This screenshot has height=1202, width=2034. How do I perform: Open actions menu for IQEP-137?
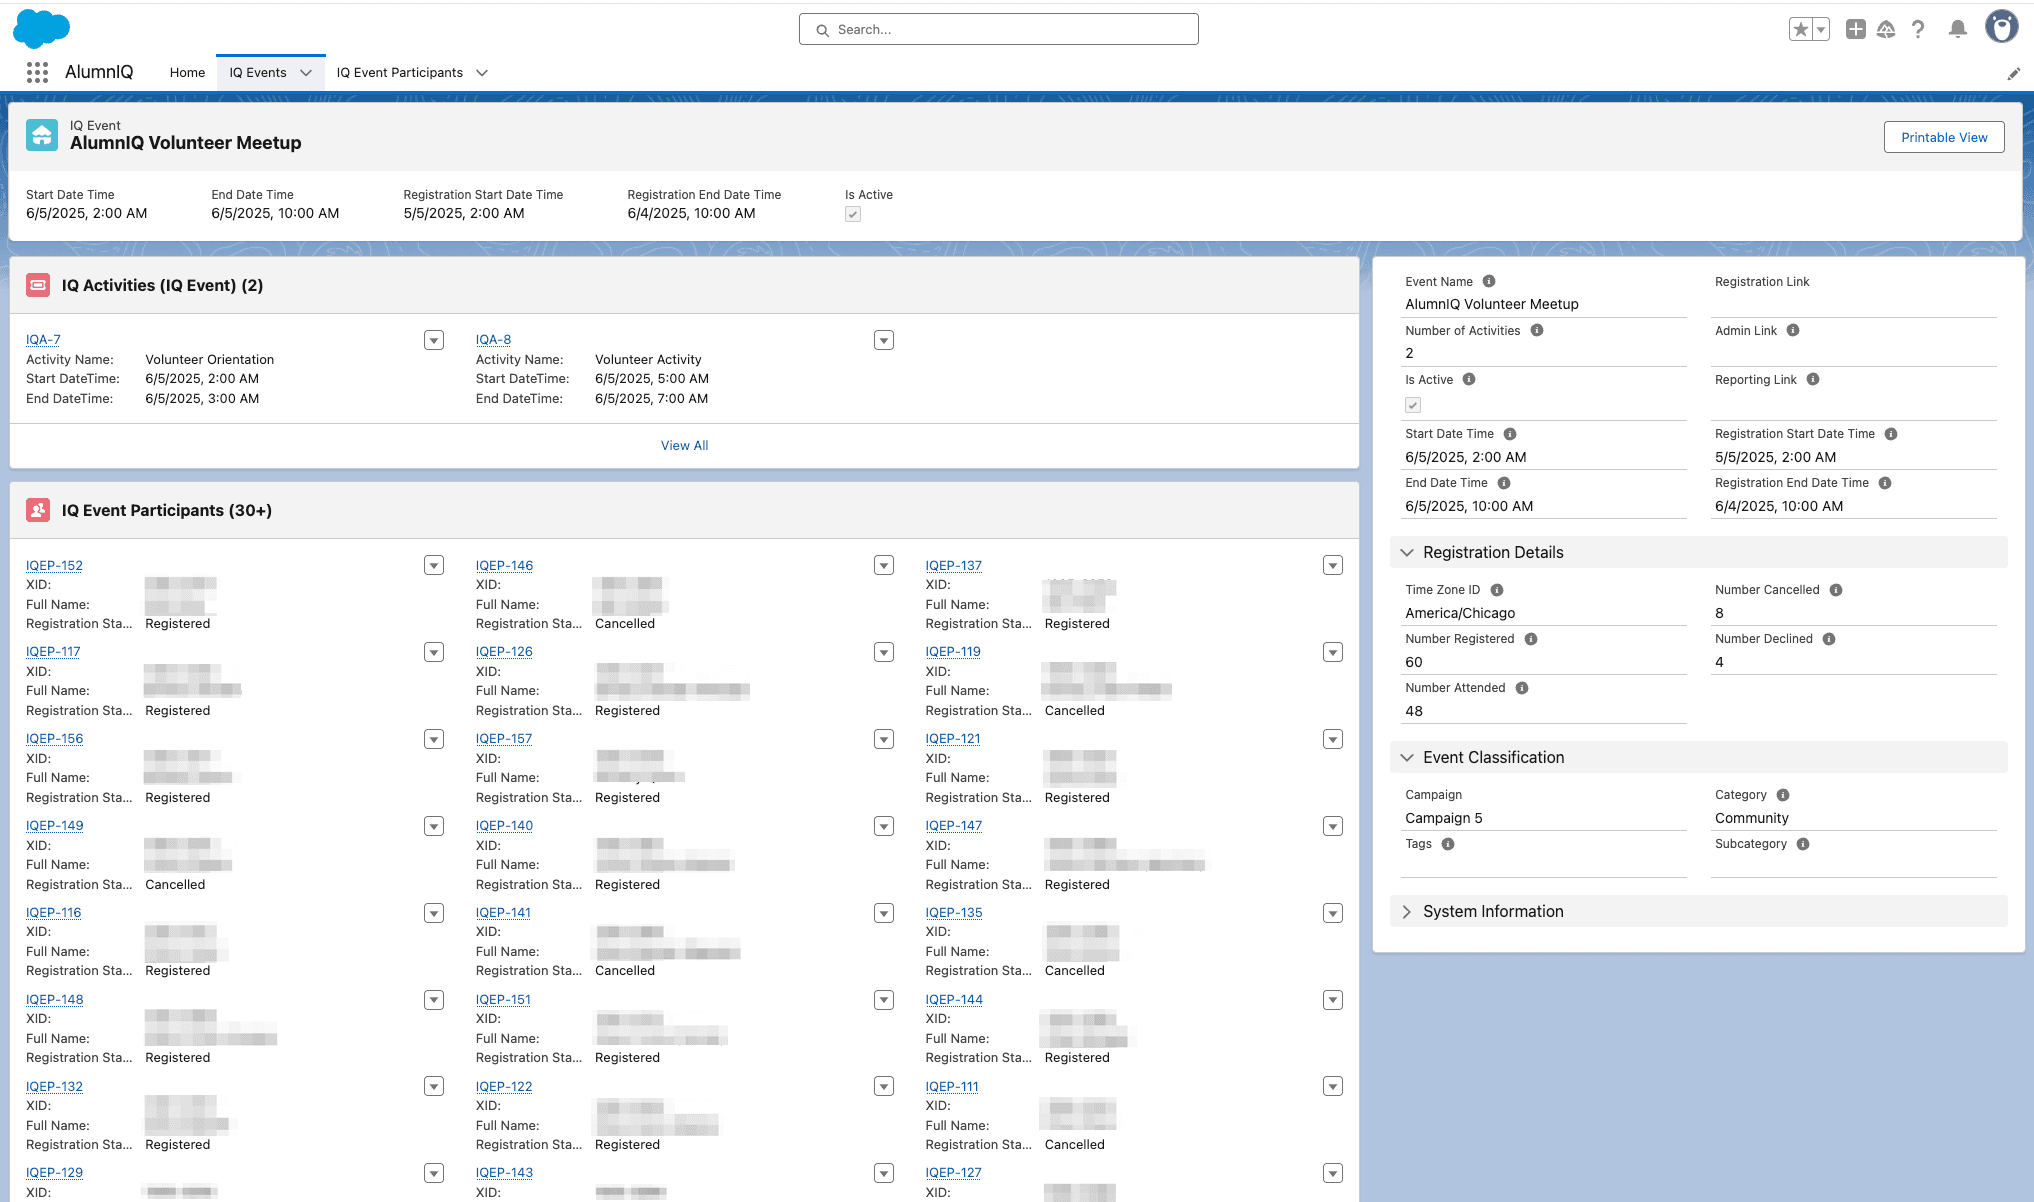[x=1333, y=565]
